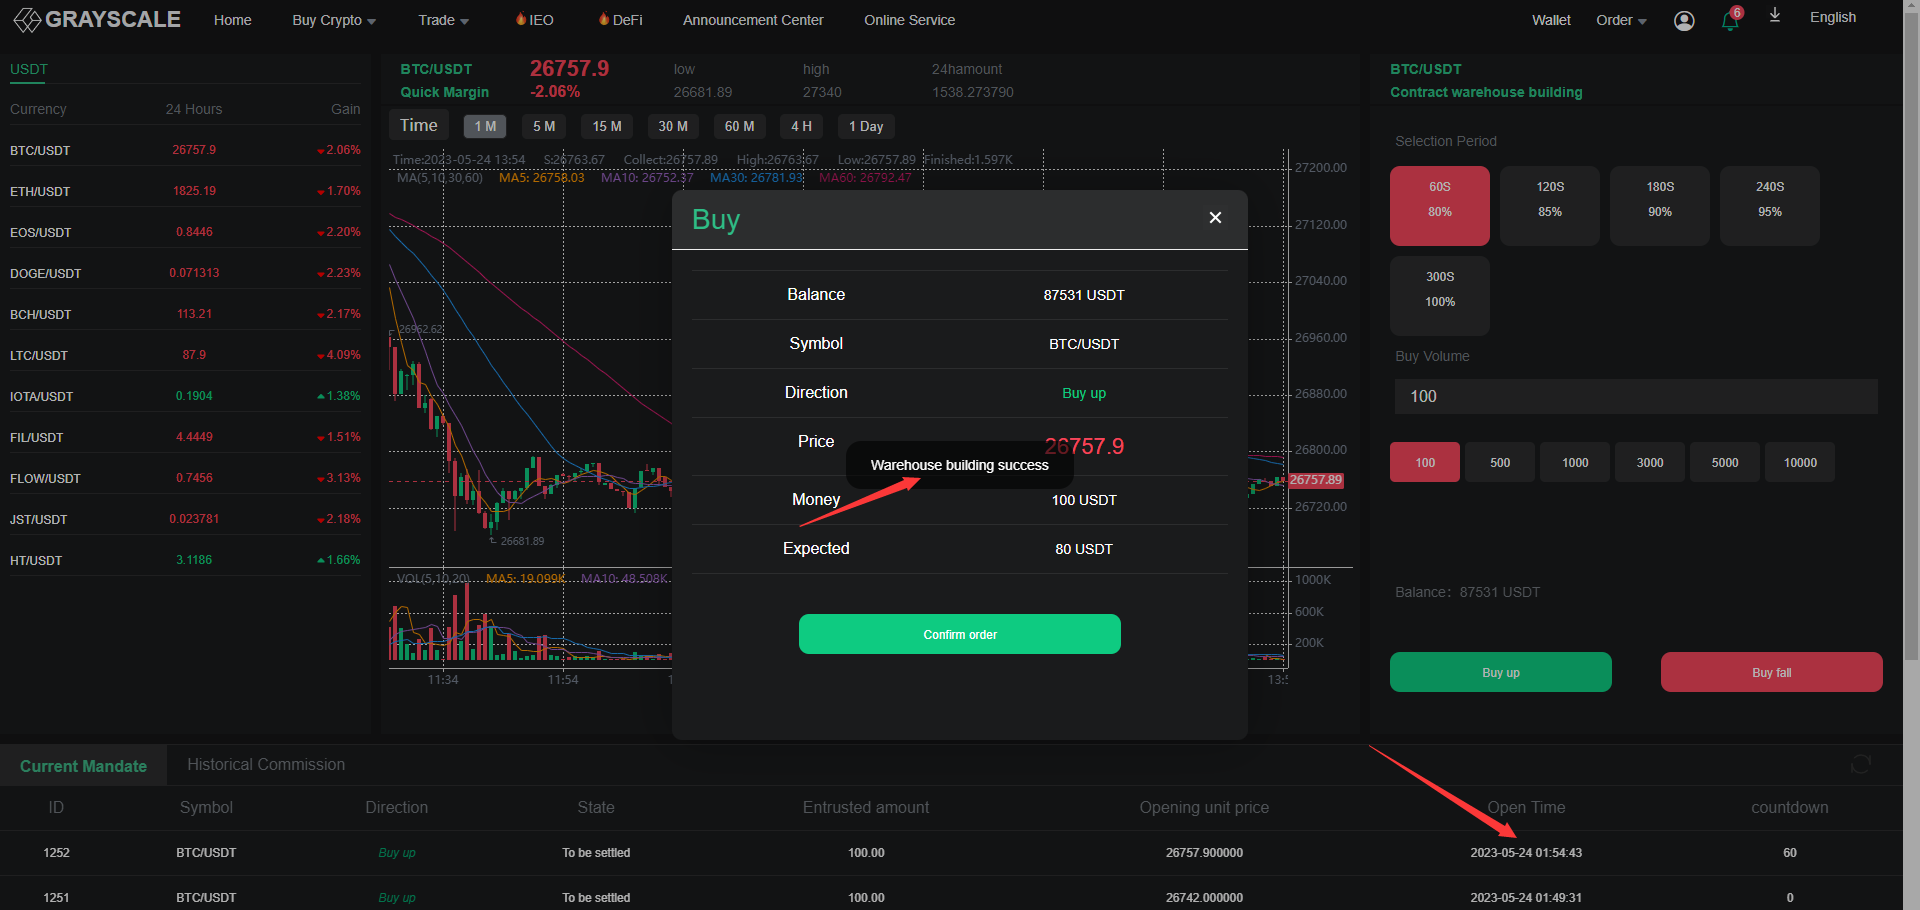Image resolution: width=1920 pixels, height=910 pixels.
Task: Choose the 1000 buy volume preset
Action: click(x=1575, y=462)
